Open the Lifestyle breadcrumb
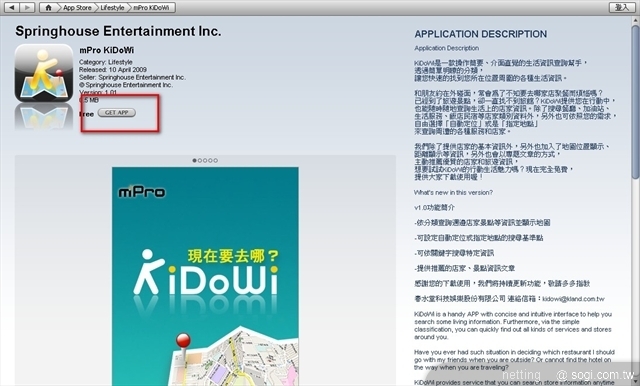Image resolution: width=640 pixels, height=386 pixels. (112, 7)
